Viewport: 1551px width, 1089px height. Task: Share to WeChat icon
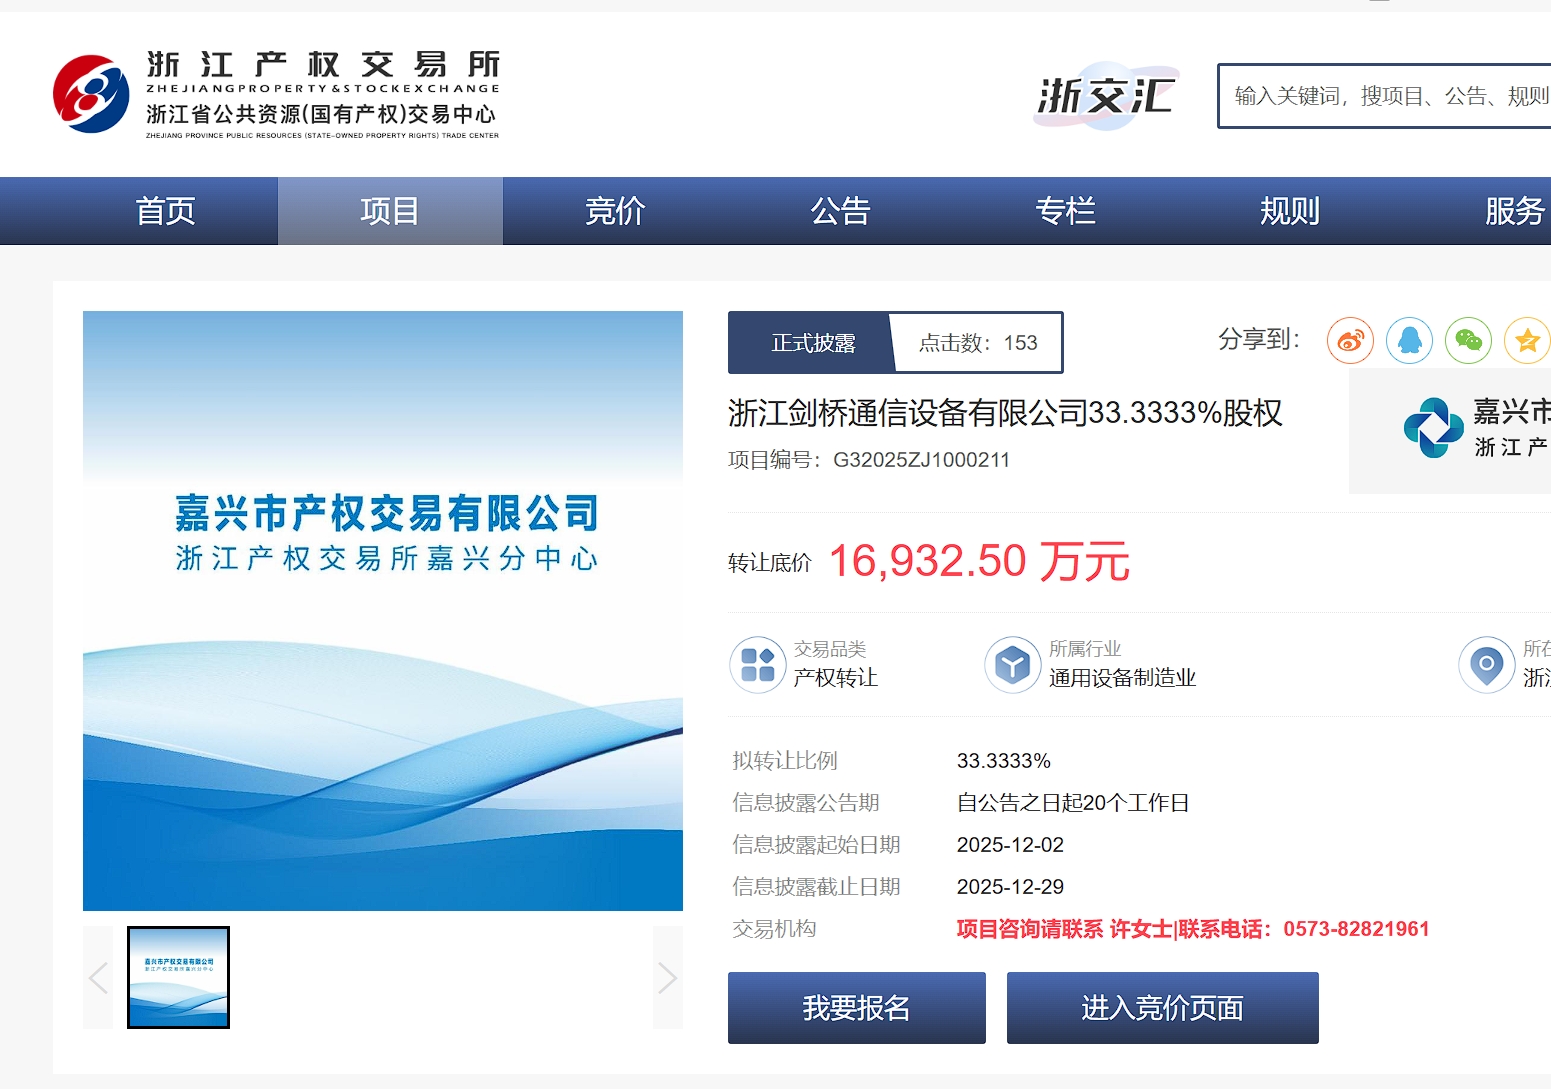tap(1468, 341)
